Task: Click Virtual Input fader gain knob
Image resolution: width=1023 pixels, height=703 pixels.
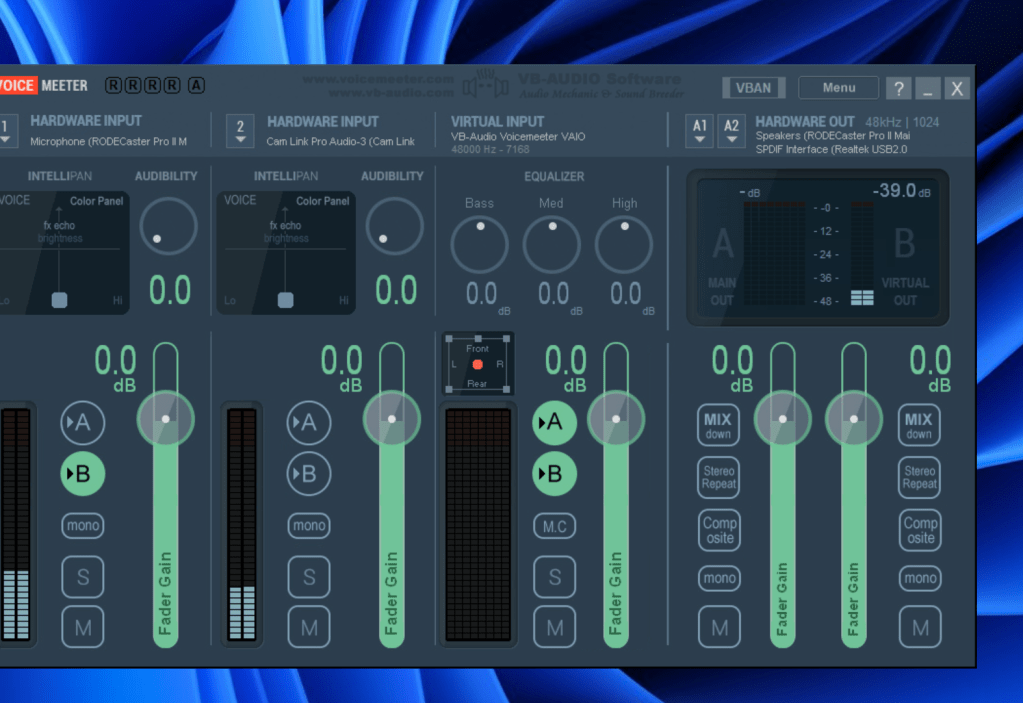Action: (x=616, y=419)
